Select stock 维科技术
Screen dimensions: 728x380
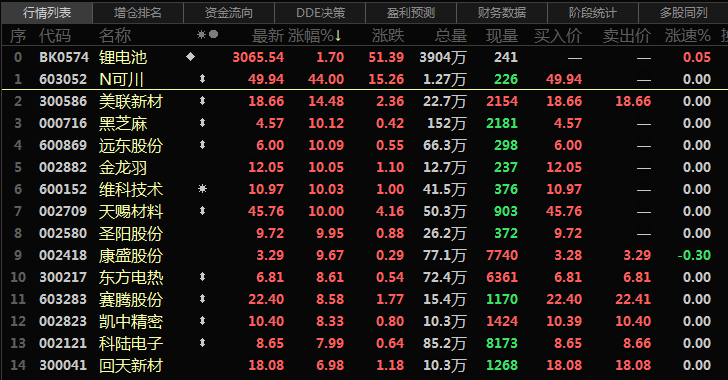click(x=131, y=190)
